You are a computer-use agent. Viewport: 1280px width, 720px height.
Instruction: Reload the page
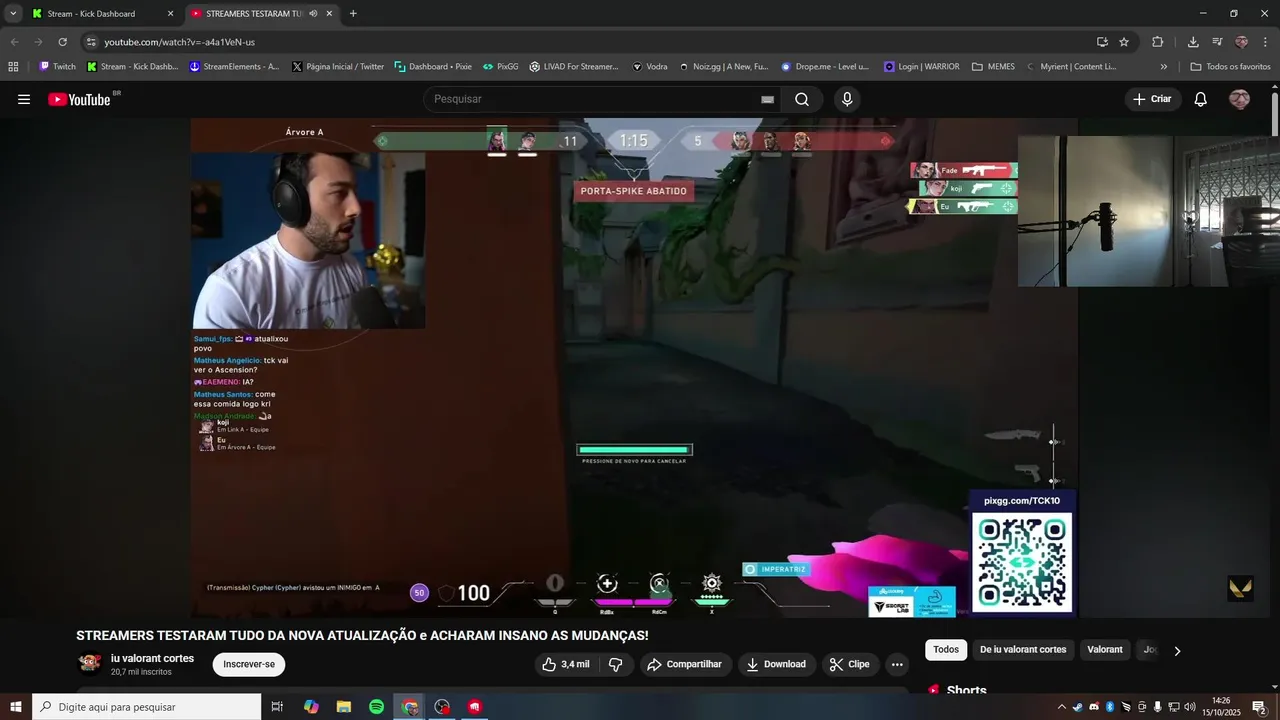pos(62,42)
